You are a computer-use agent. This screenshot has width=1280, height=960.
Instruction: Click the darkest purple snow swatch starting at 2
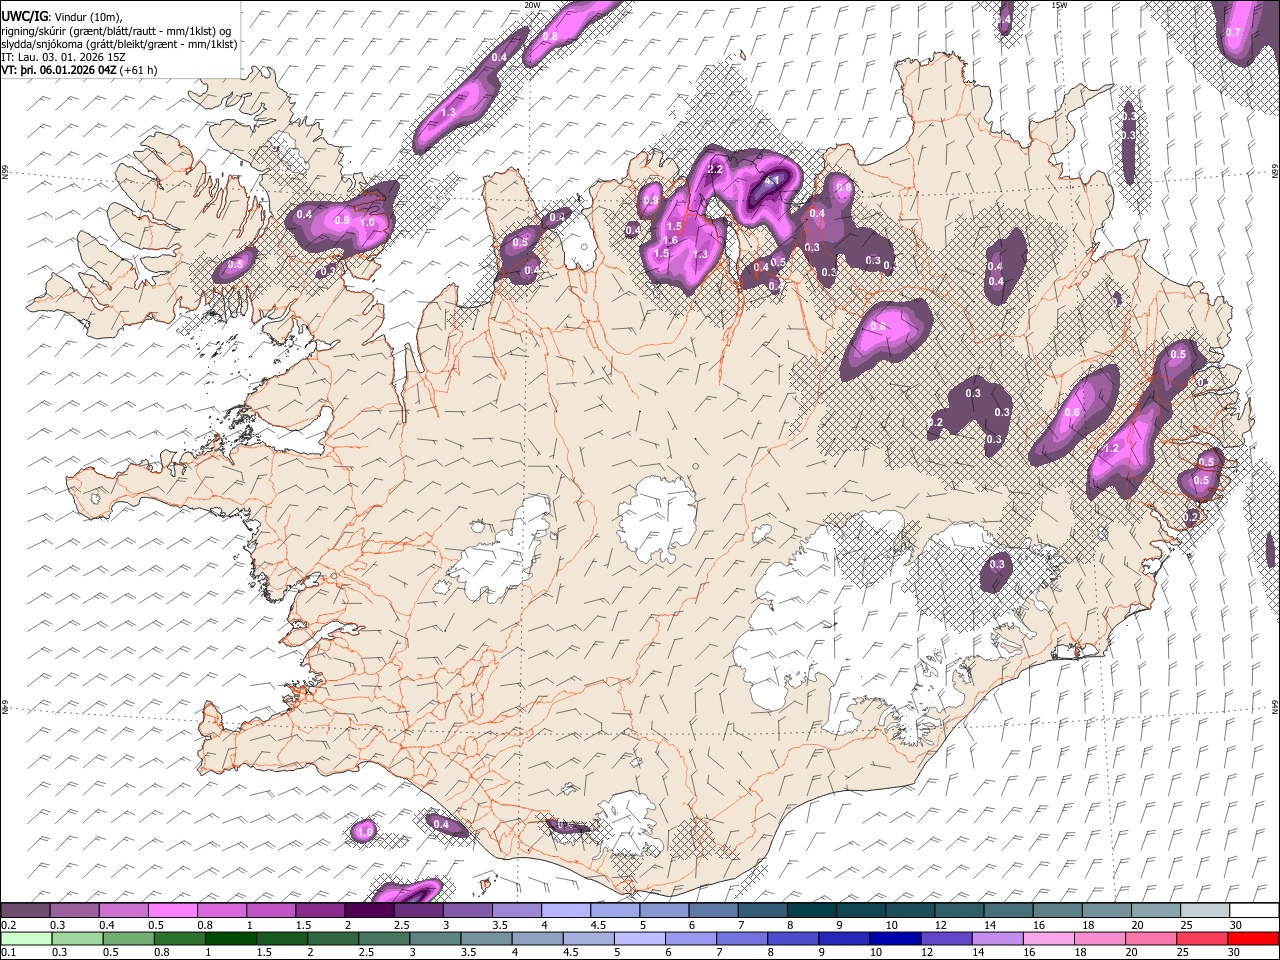369,910
